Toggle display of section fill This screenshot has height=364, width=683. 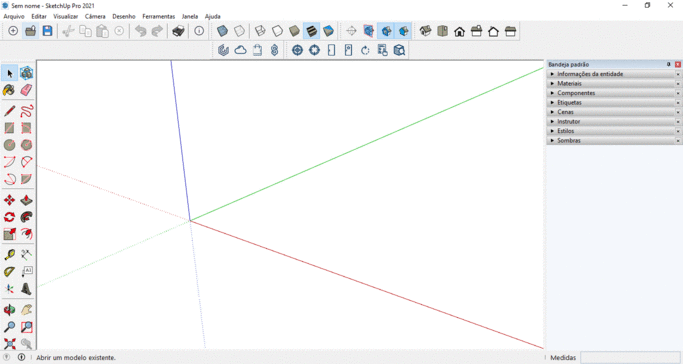403,31
